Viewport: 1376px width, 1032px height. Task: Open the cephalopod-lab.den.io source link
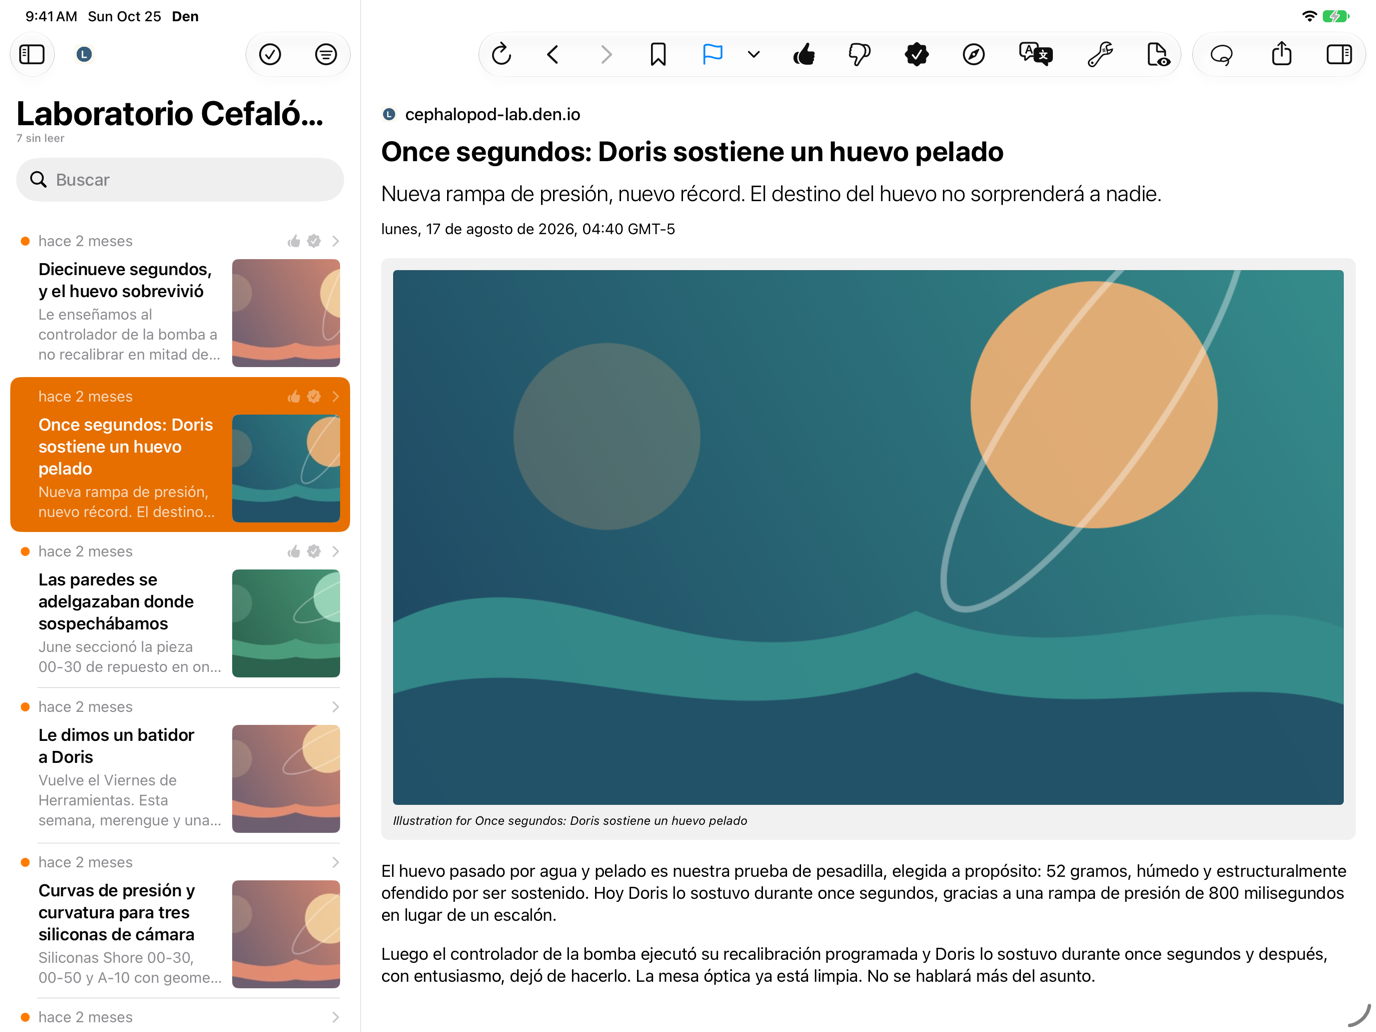point(492,114)
